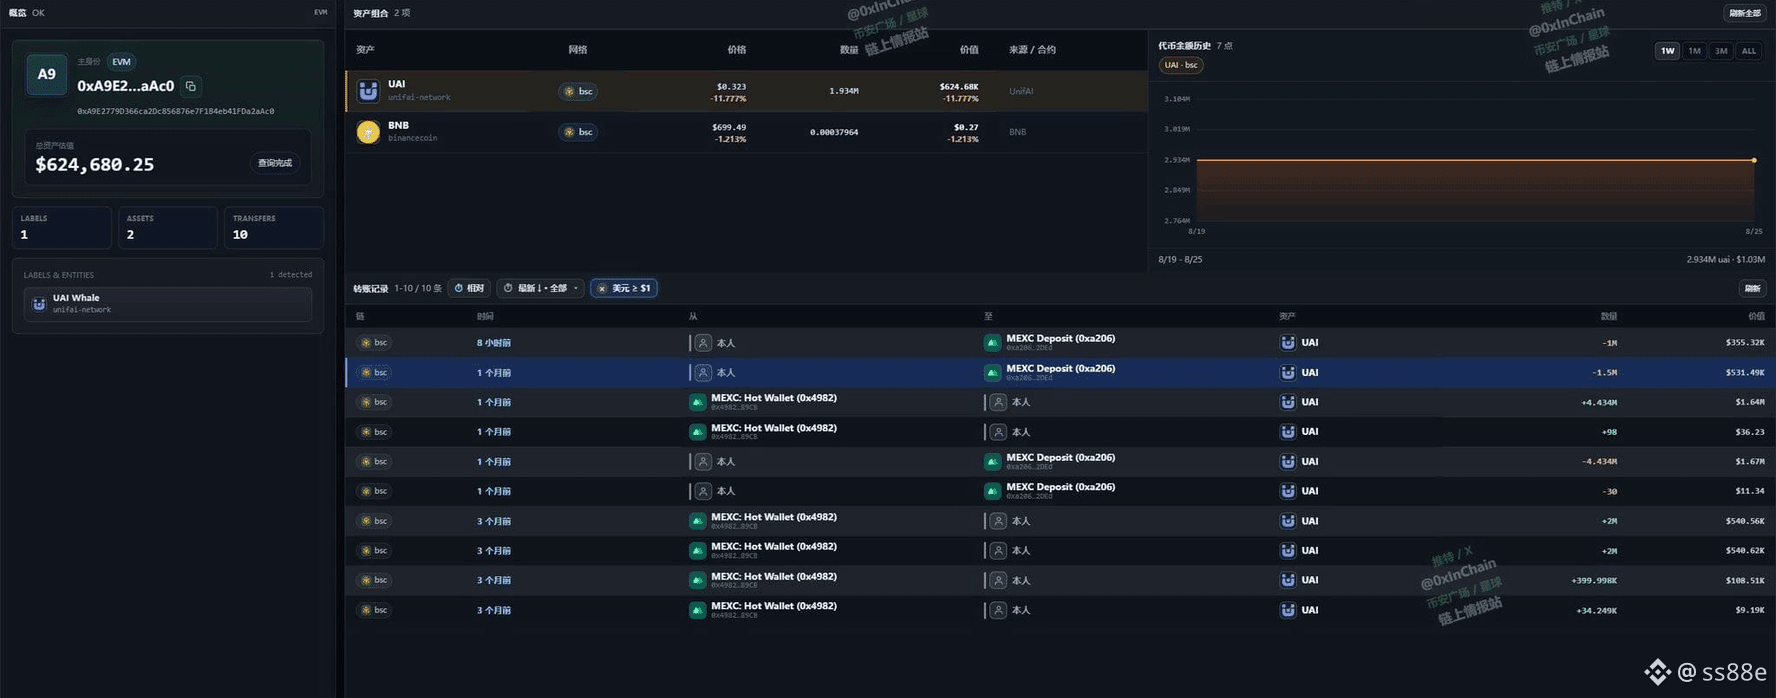Click the 8小时前 timestamp
The height and width of the screenshot is (698, 1776).
tap(494, 343)
